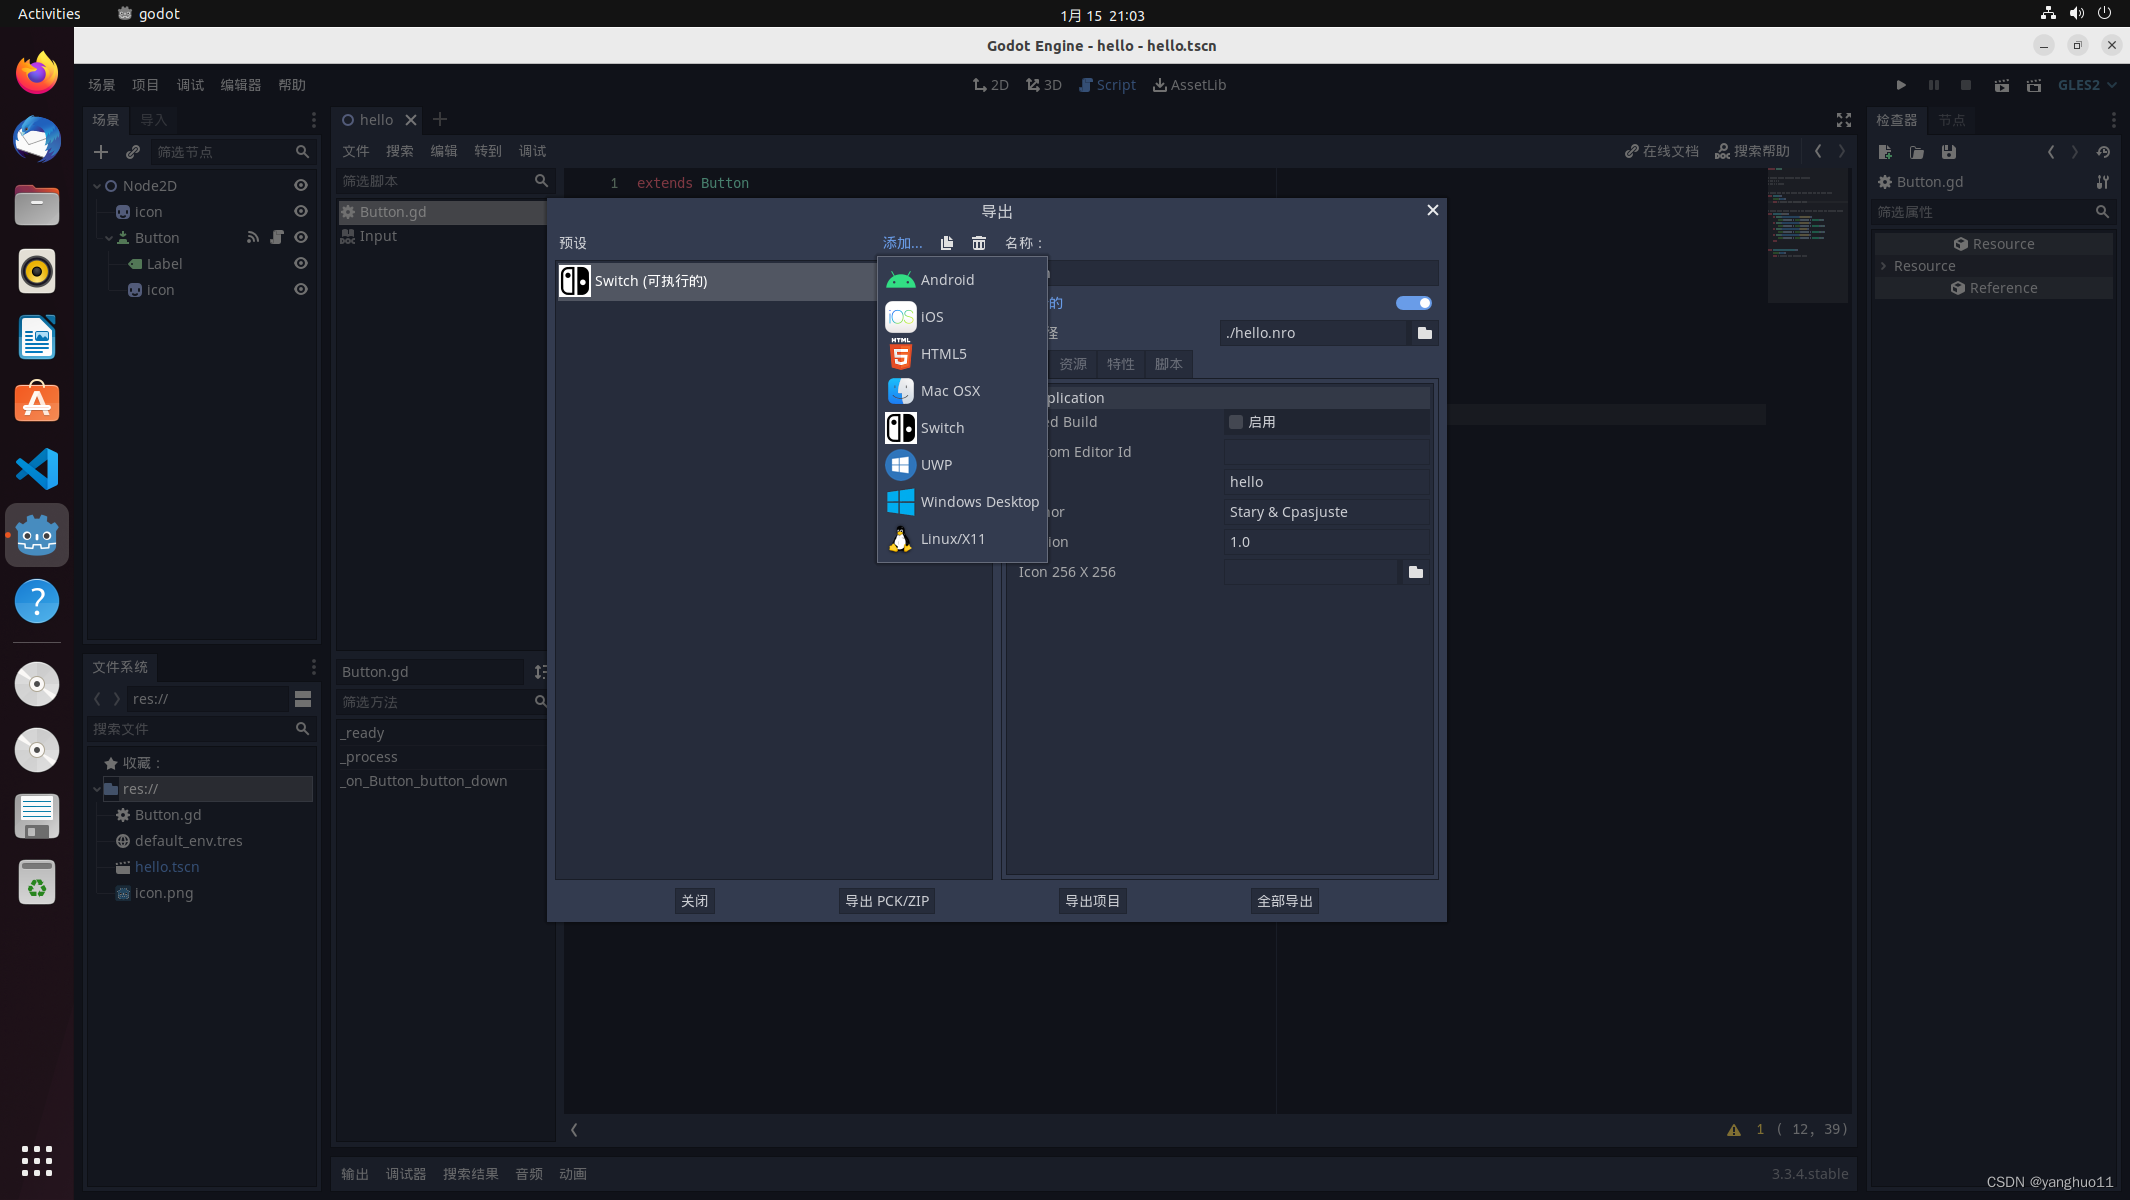Viewport: 2130px width, 1200px height.
Task: Switch to 节点 tab in inspector dock
Action: 1951,120
